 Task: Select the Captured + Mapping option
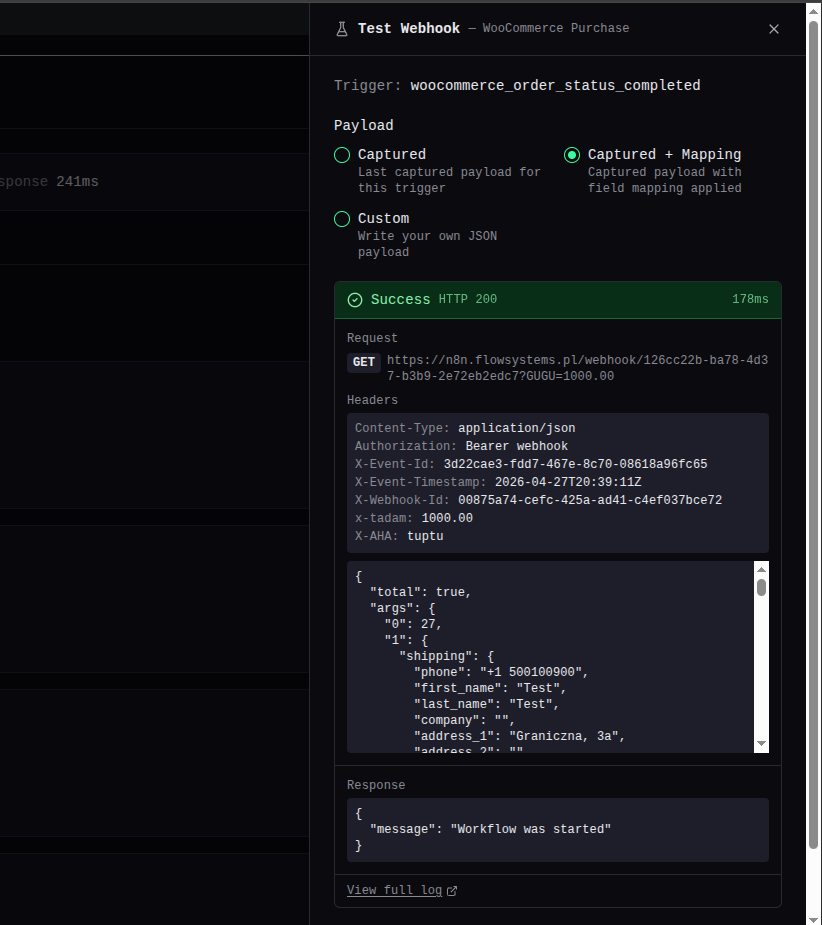[572, 155]
